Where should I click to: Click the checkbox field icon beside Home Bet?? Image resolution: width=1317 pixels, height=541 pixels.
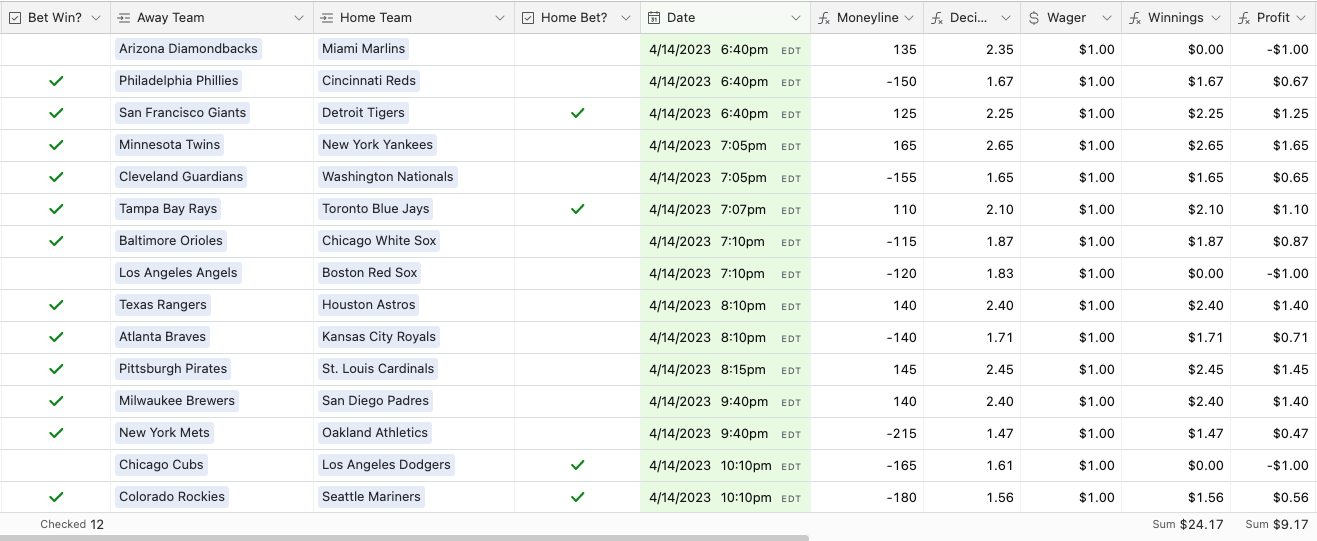(x=528, y=18)
